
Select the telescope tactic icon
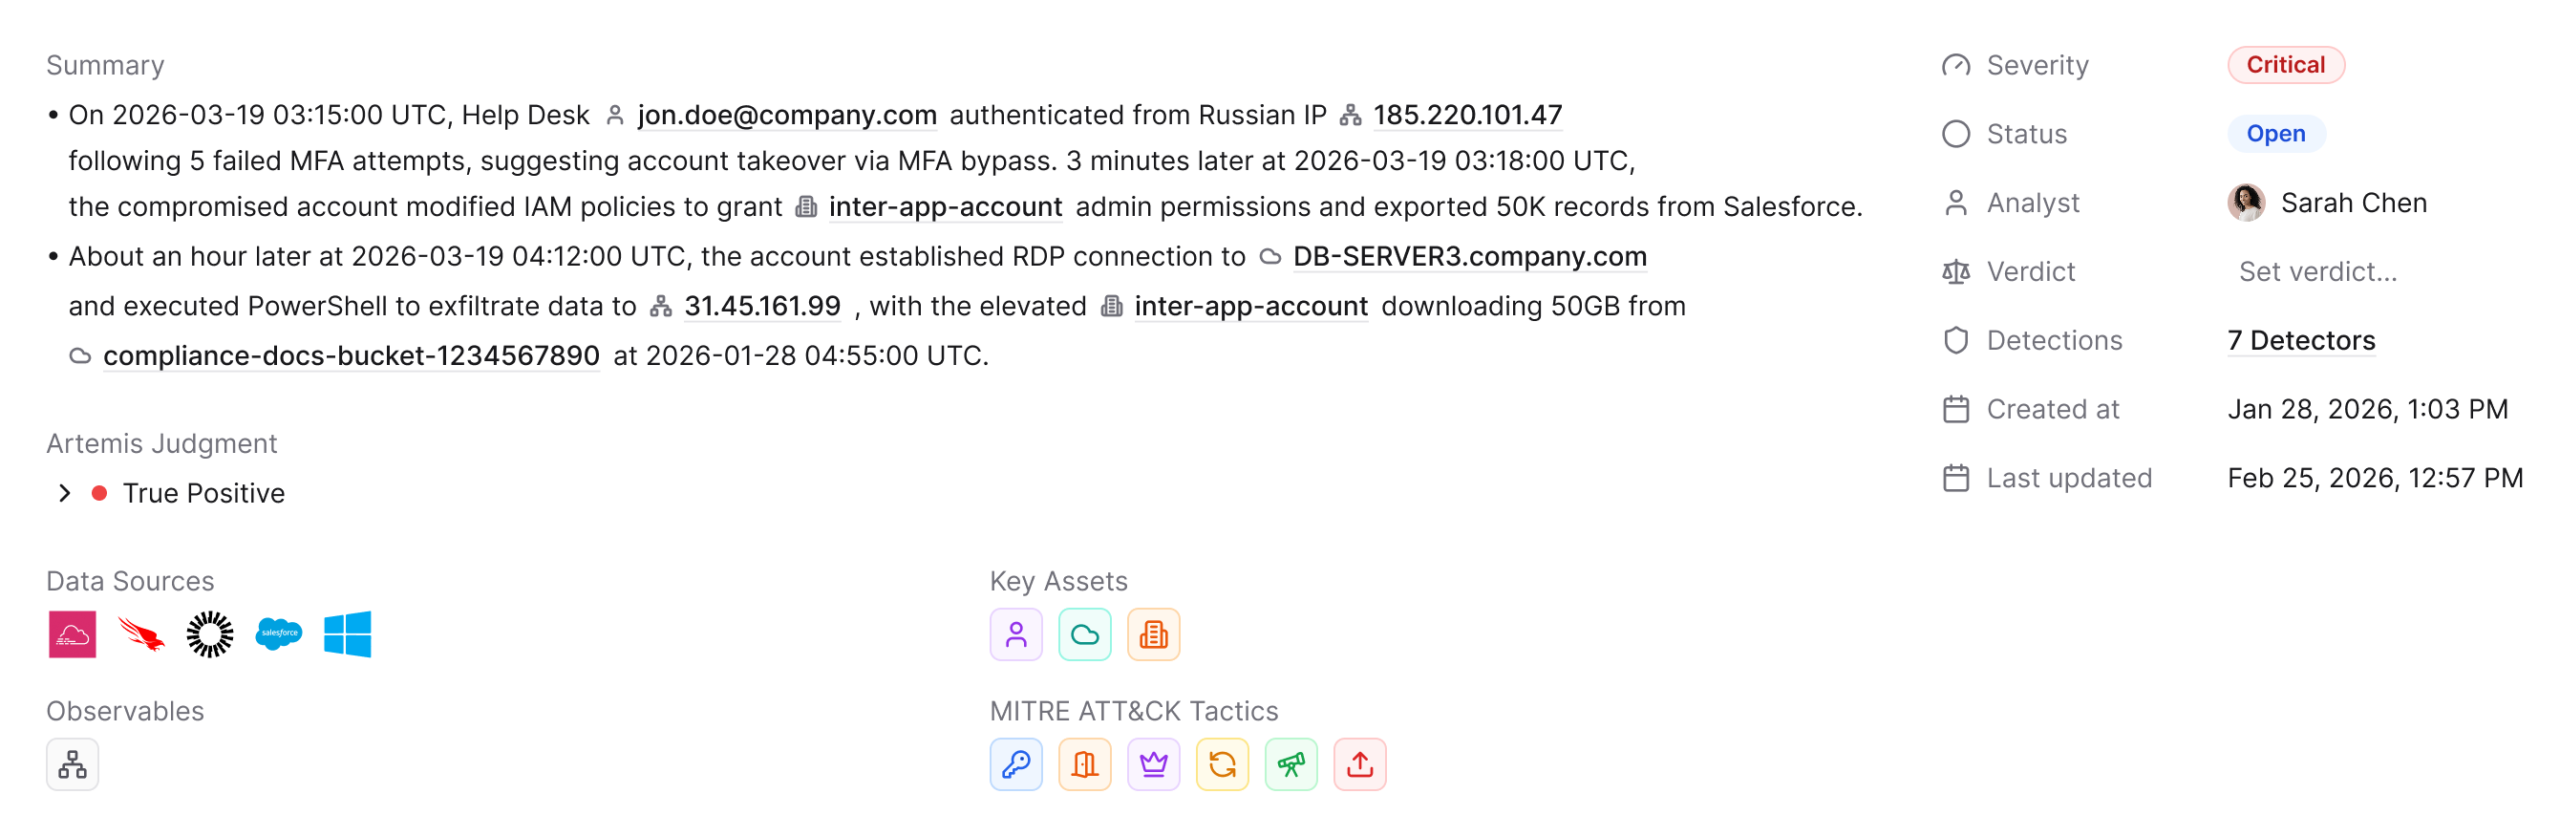(1290, 764)
